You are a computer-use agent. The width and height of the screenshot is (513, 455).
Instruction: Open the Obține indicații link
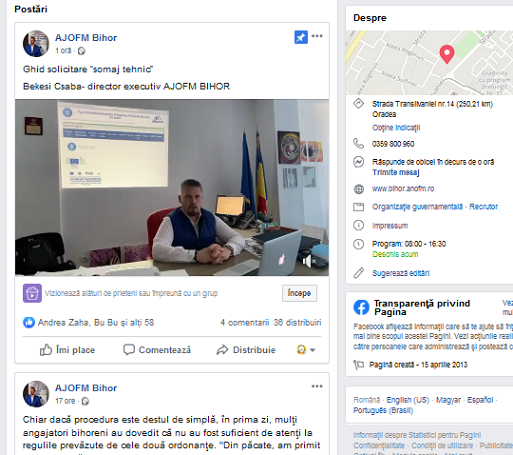pos(396,128)
